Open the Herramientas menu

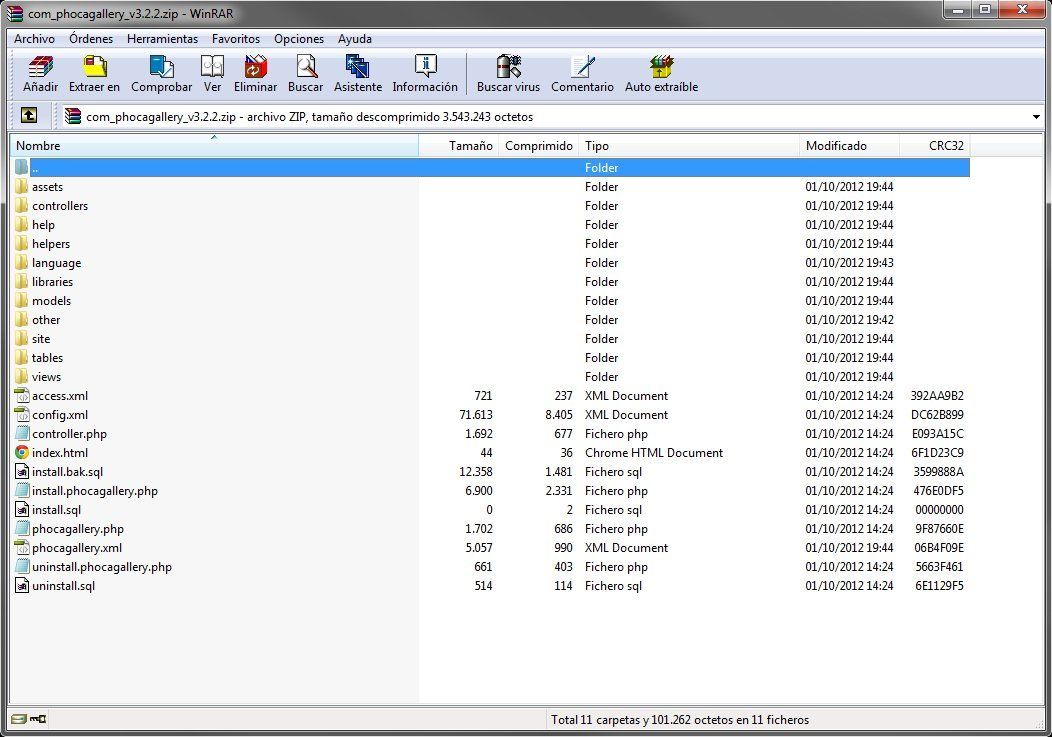click(162, 39)
